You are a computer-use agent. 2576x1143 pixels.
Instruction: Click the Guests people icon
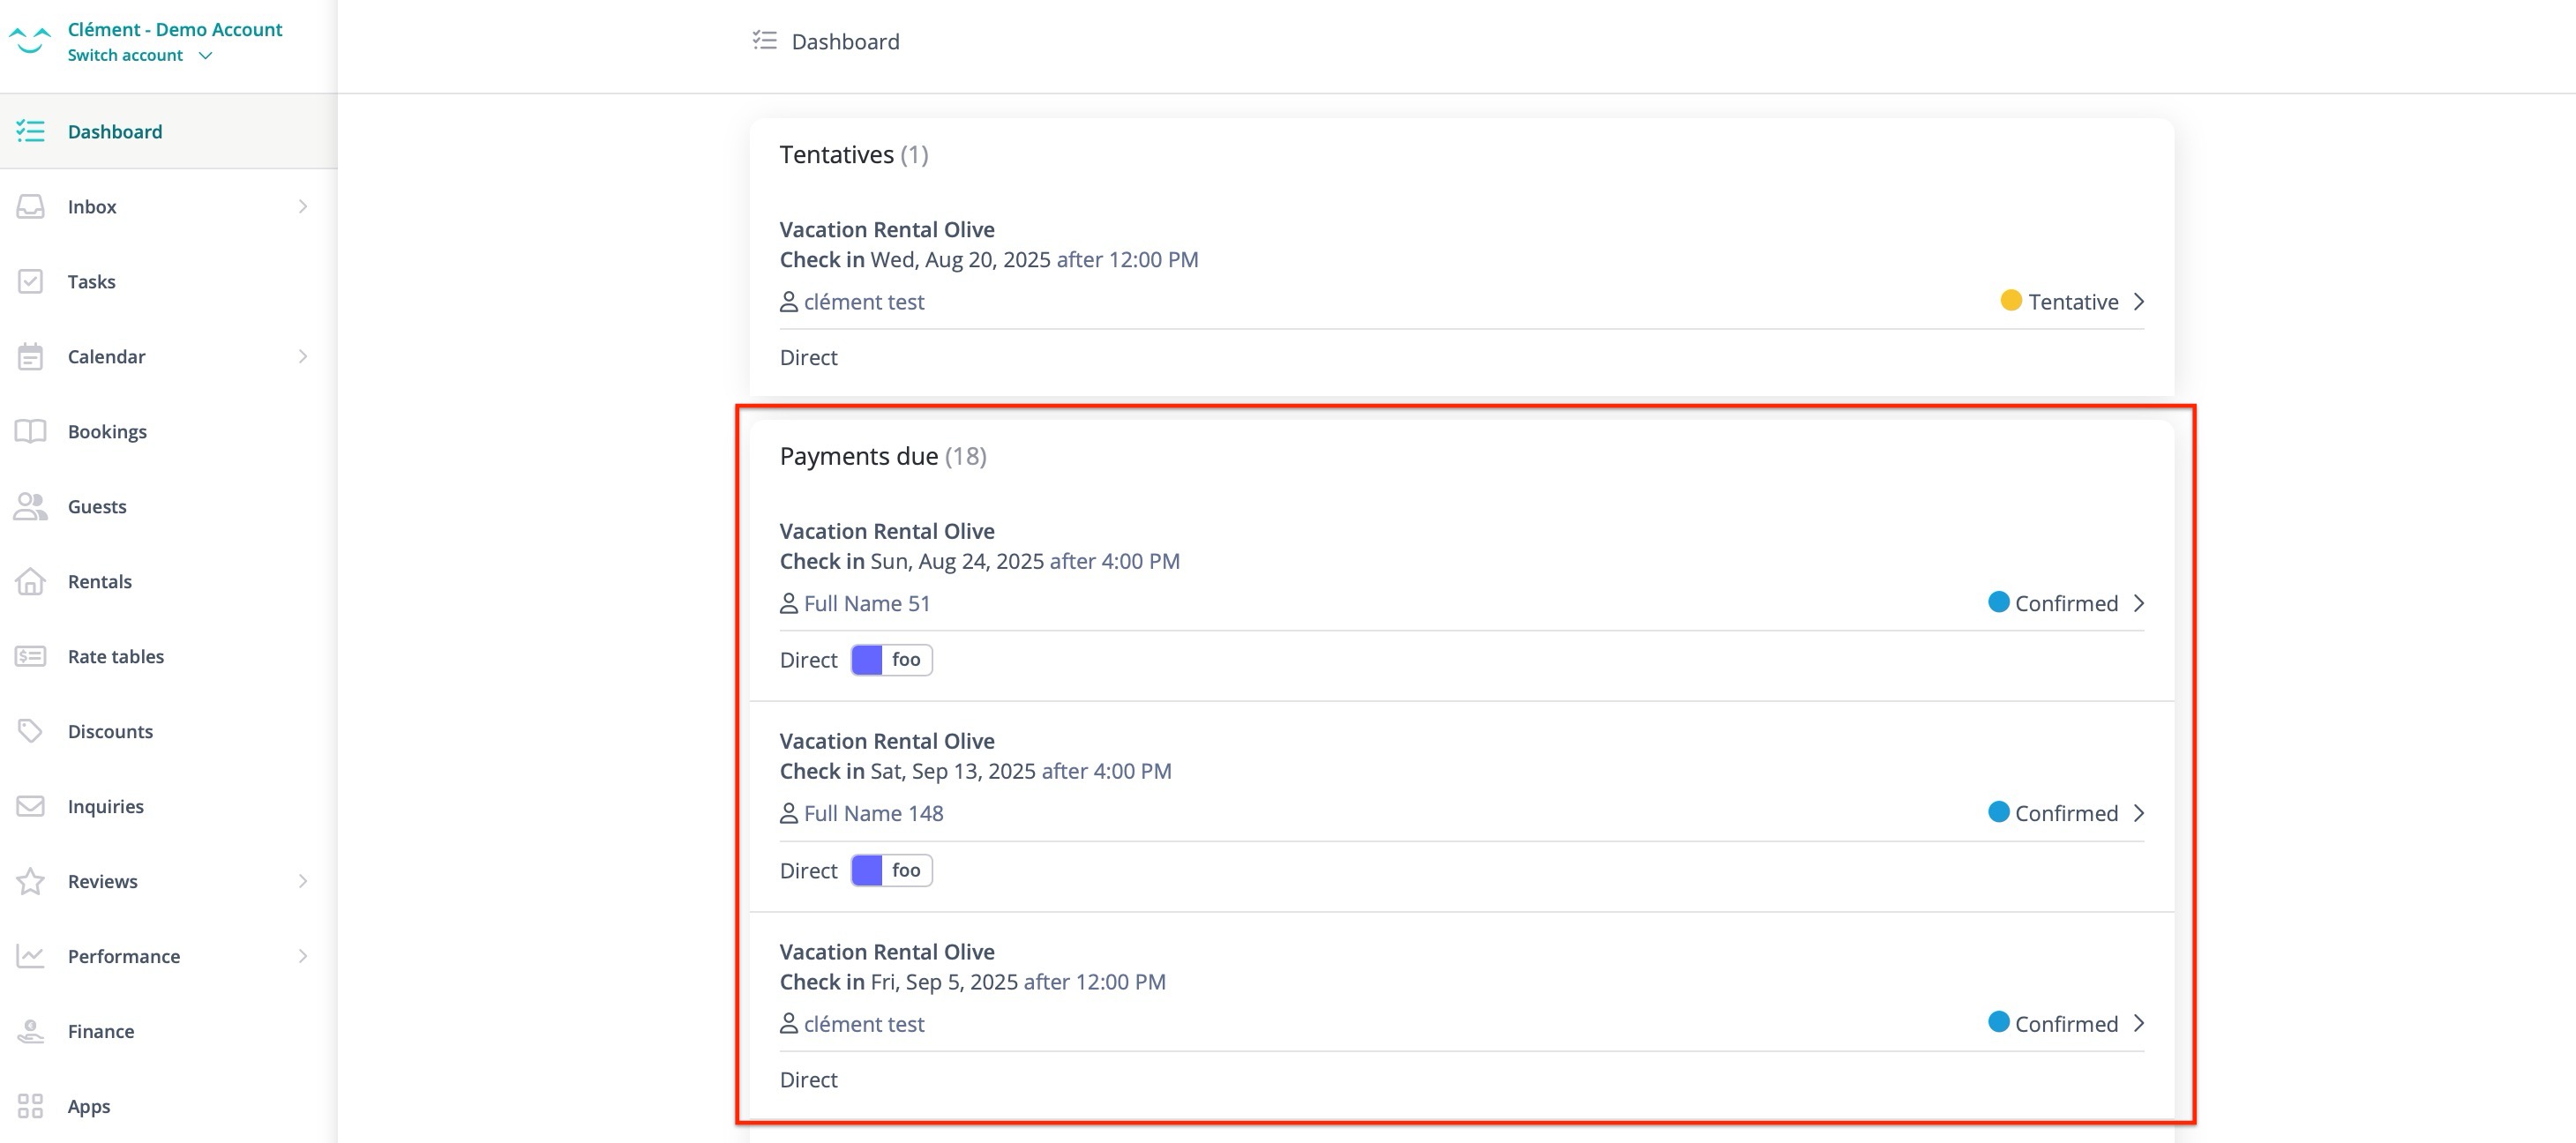pos(31,506)
